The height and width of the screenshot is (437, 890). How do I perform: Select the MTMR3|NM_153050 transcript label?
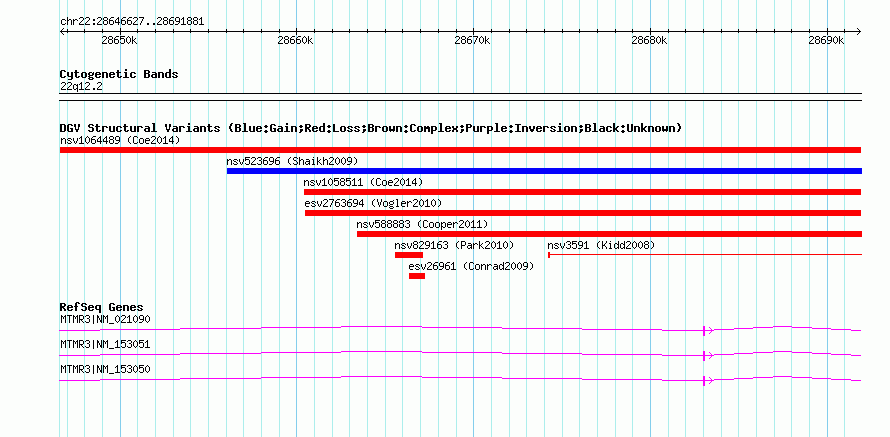click(x=105, y=369)
